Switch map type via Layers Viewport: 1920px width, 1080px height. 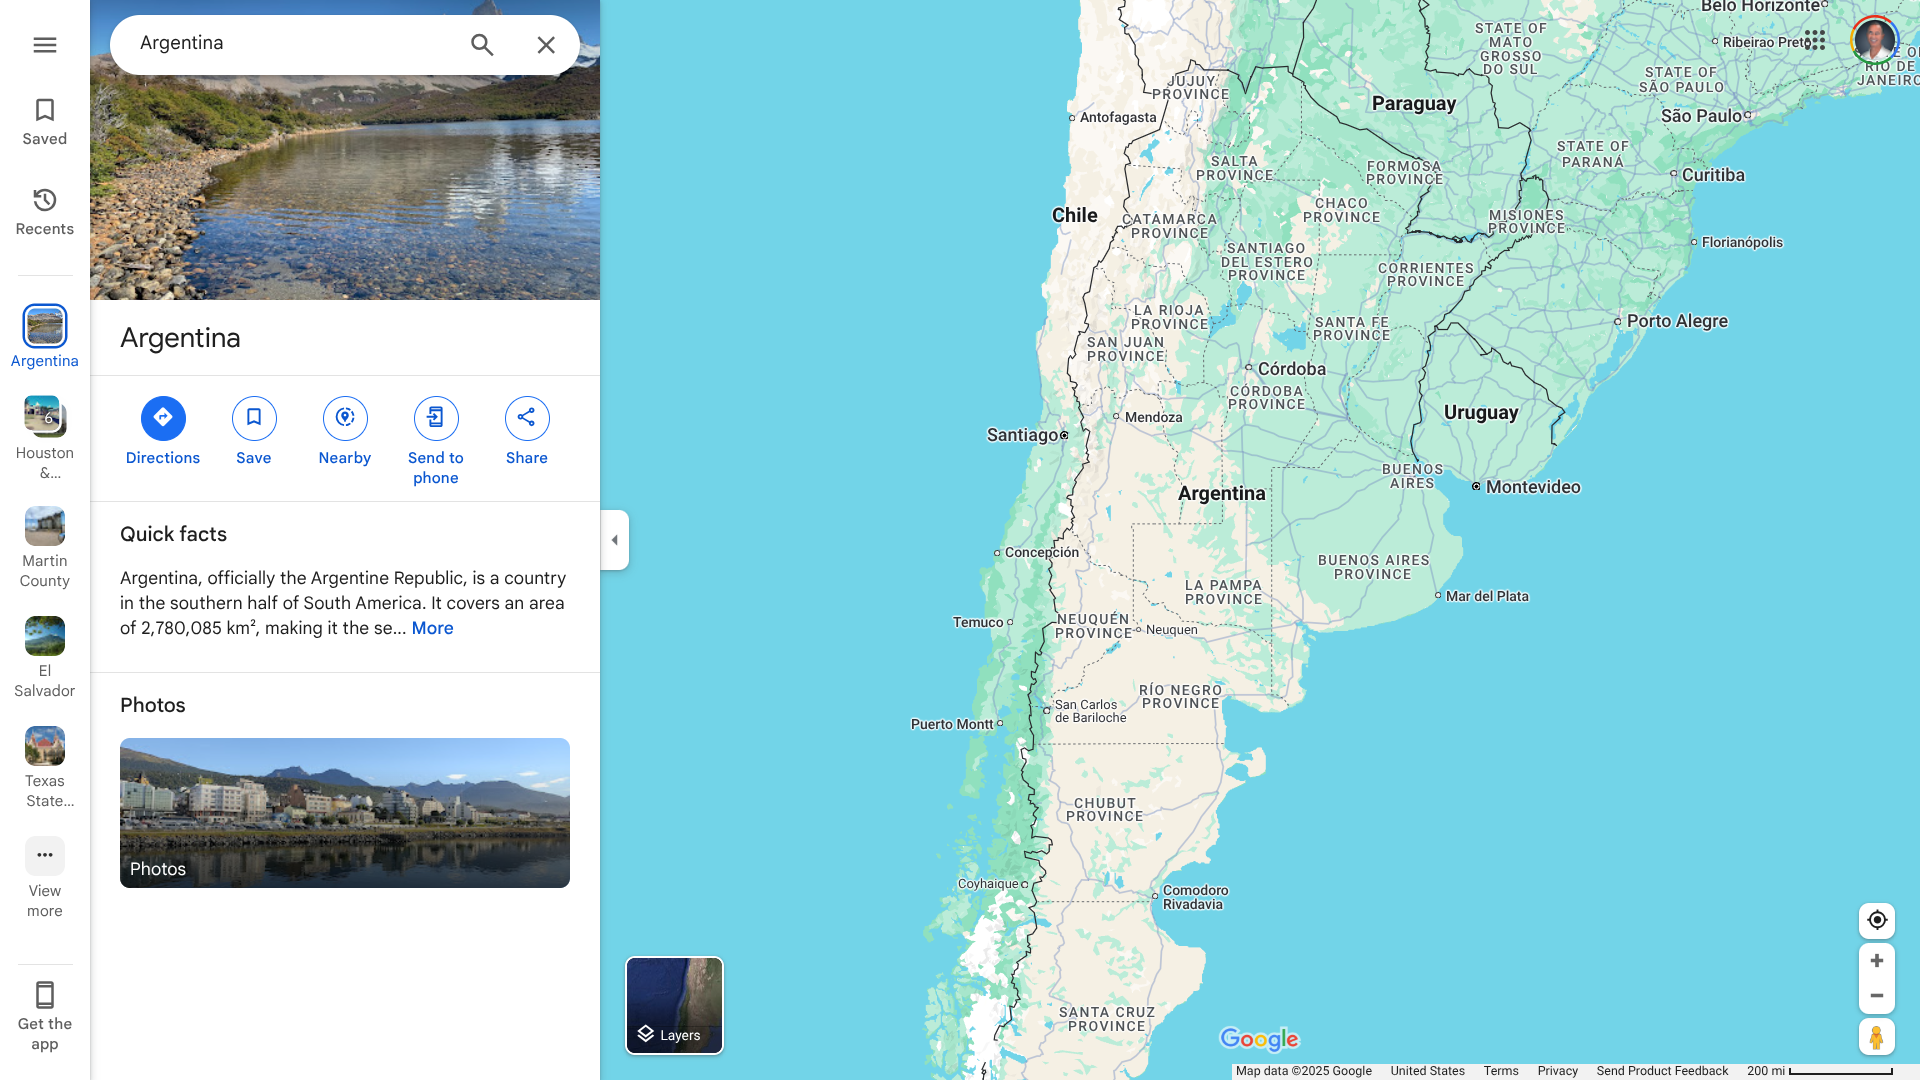tap(674, 1005)
